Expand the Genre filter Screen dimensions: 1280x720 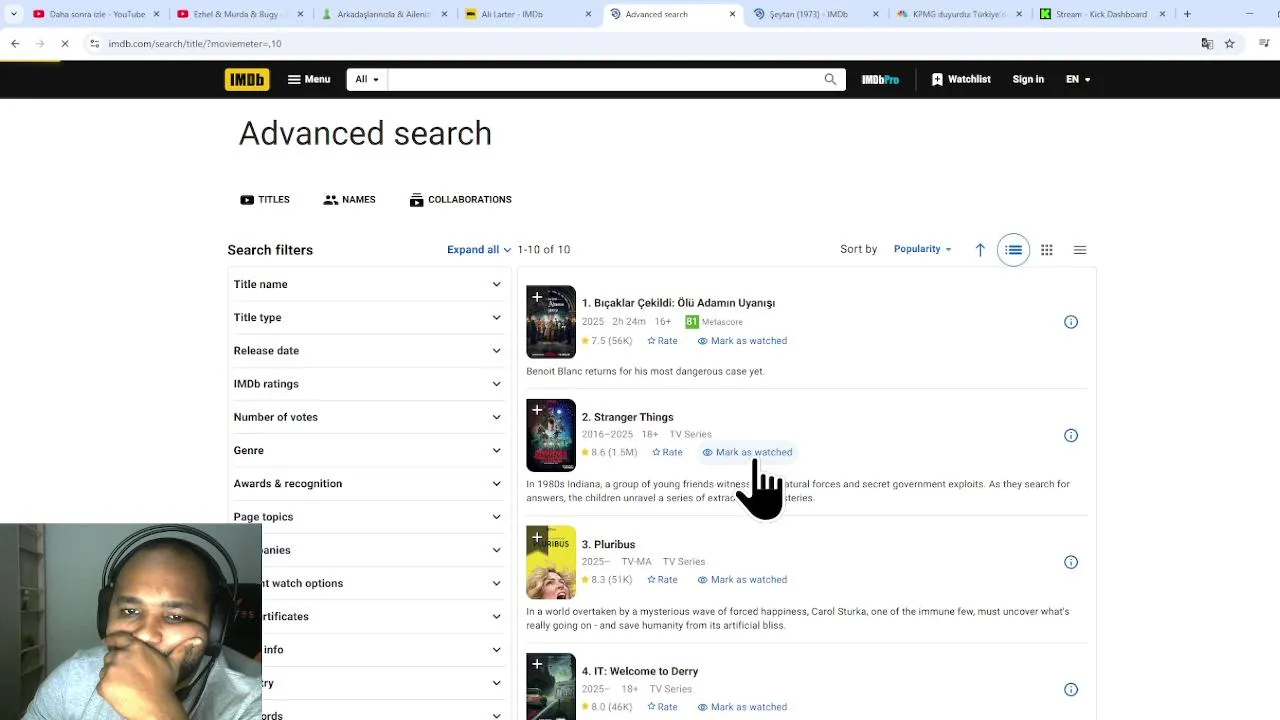click(x=368, y=450)
